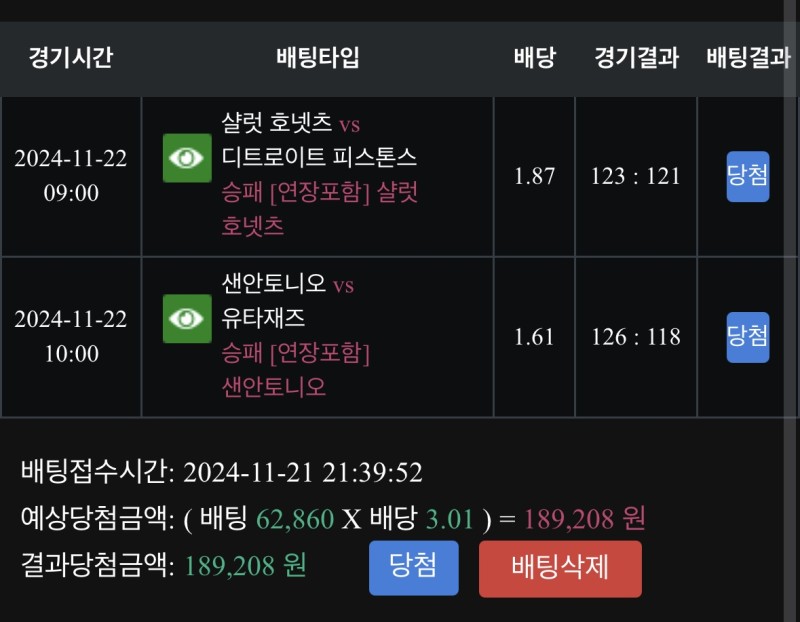
Task: Click the 배팅결과 column header
Action: click(748, 58)
